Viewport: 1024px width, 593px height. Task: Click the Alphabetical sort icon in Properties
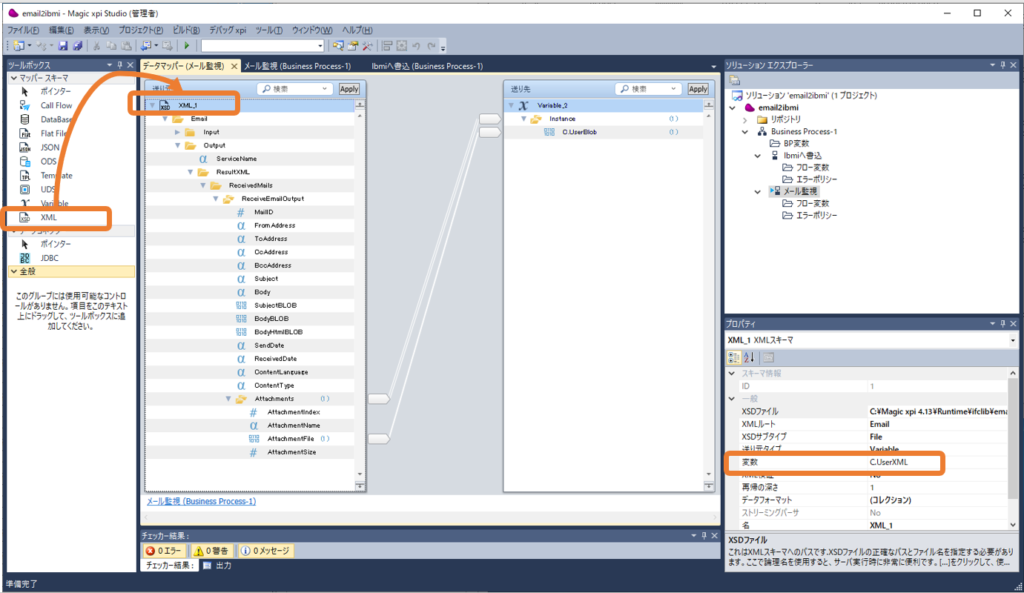click(749, 357)
